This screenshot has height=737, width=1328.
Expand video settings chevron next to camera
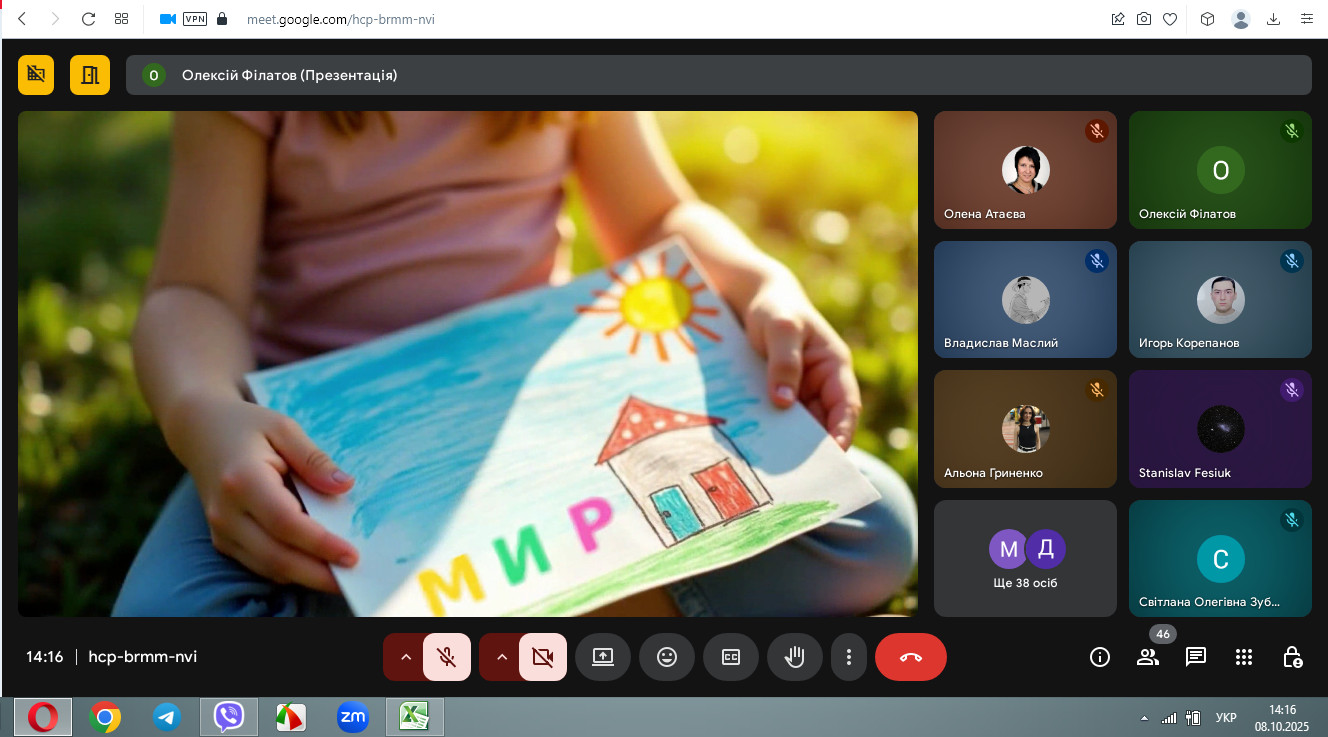(502, 657)
